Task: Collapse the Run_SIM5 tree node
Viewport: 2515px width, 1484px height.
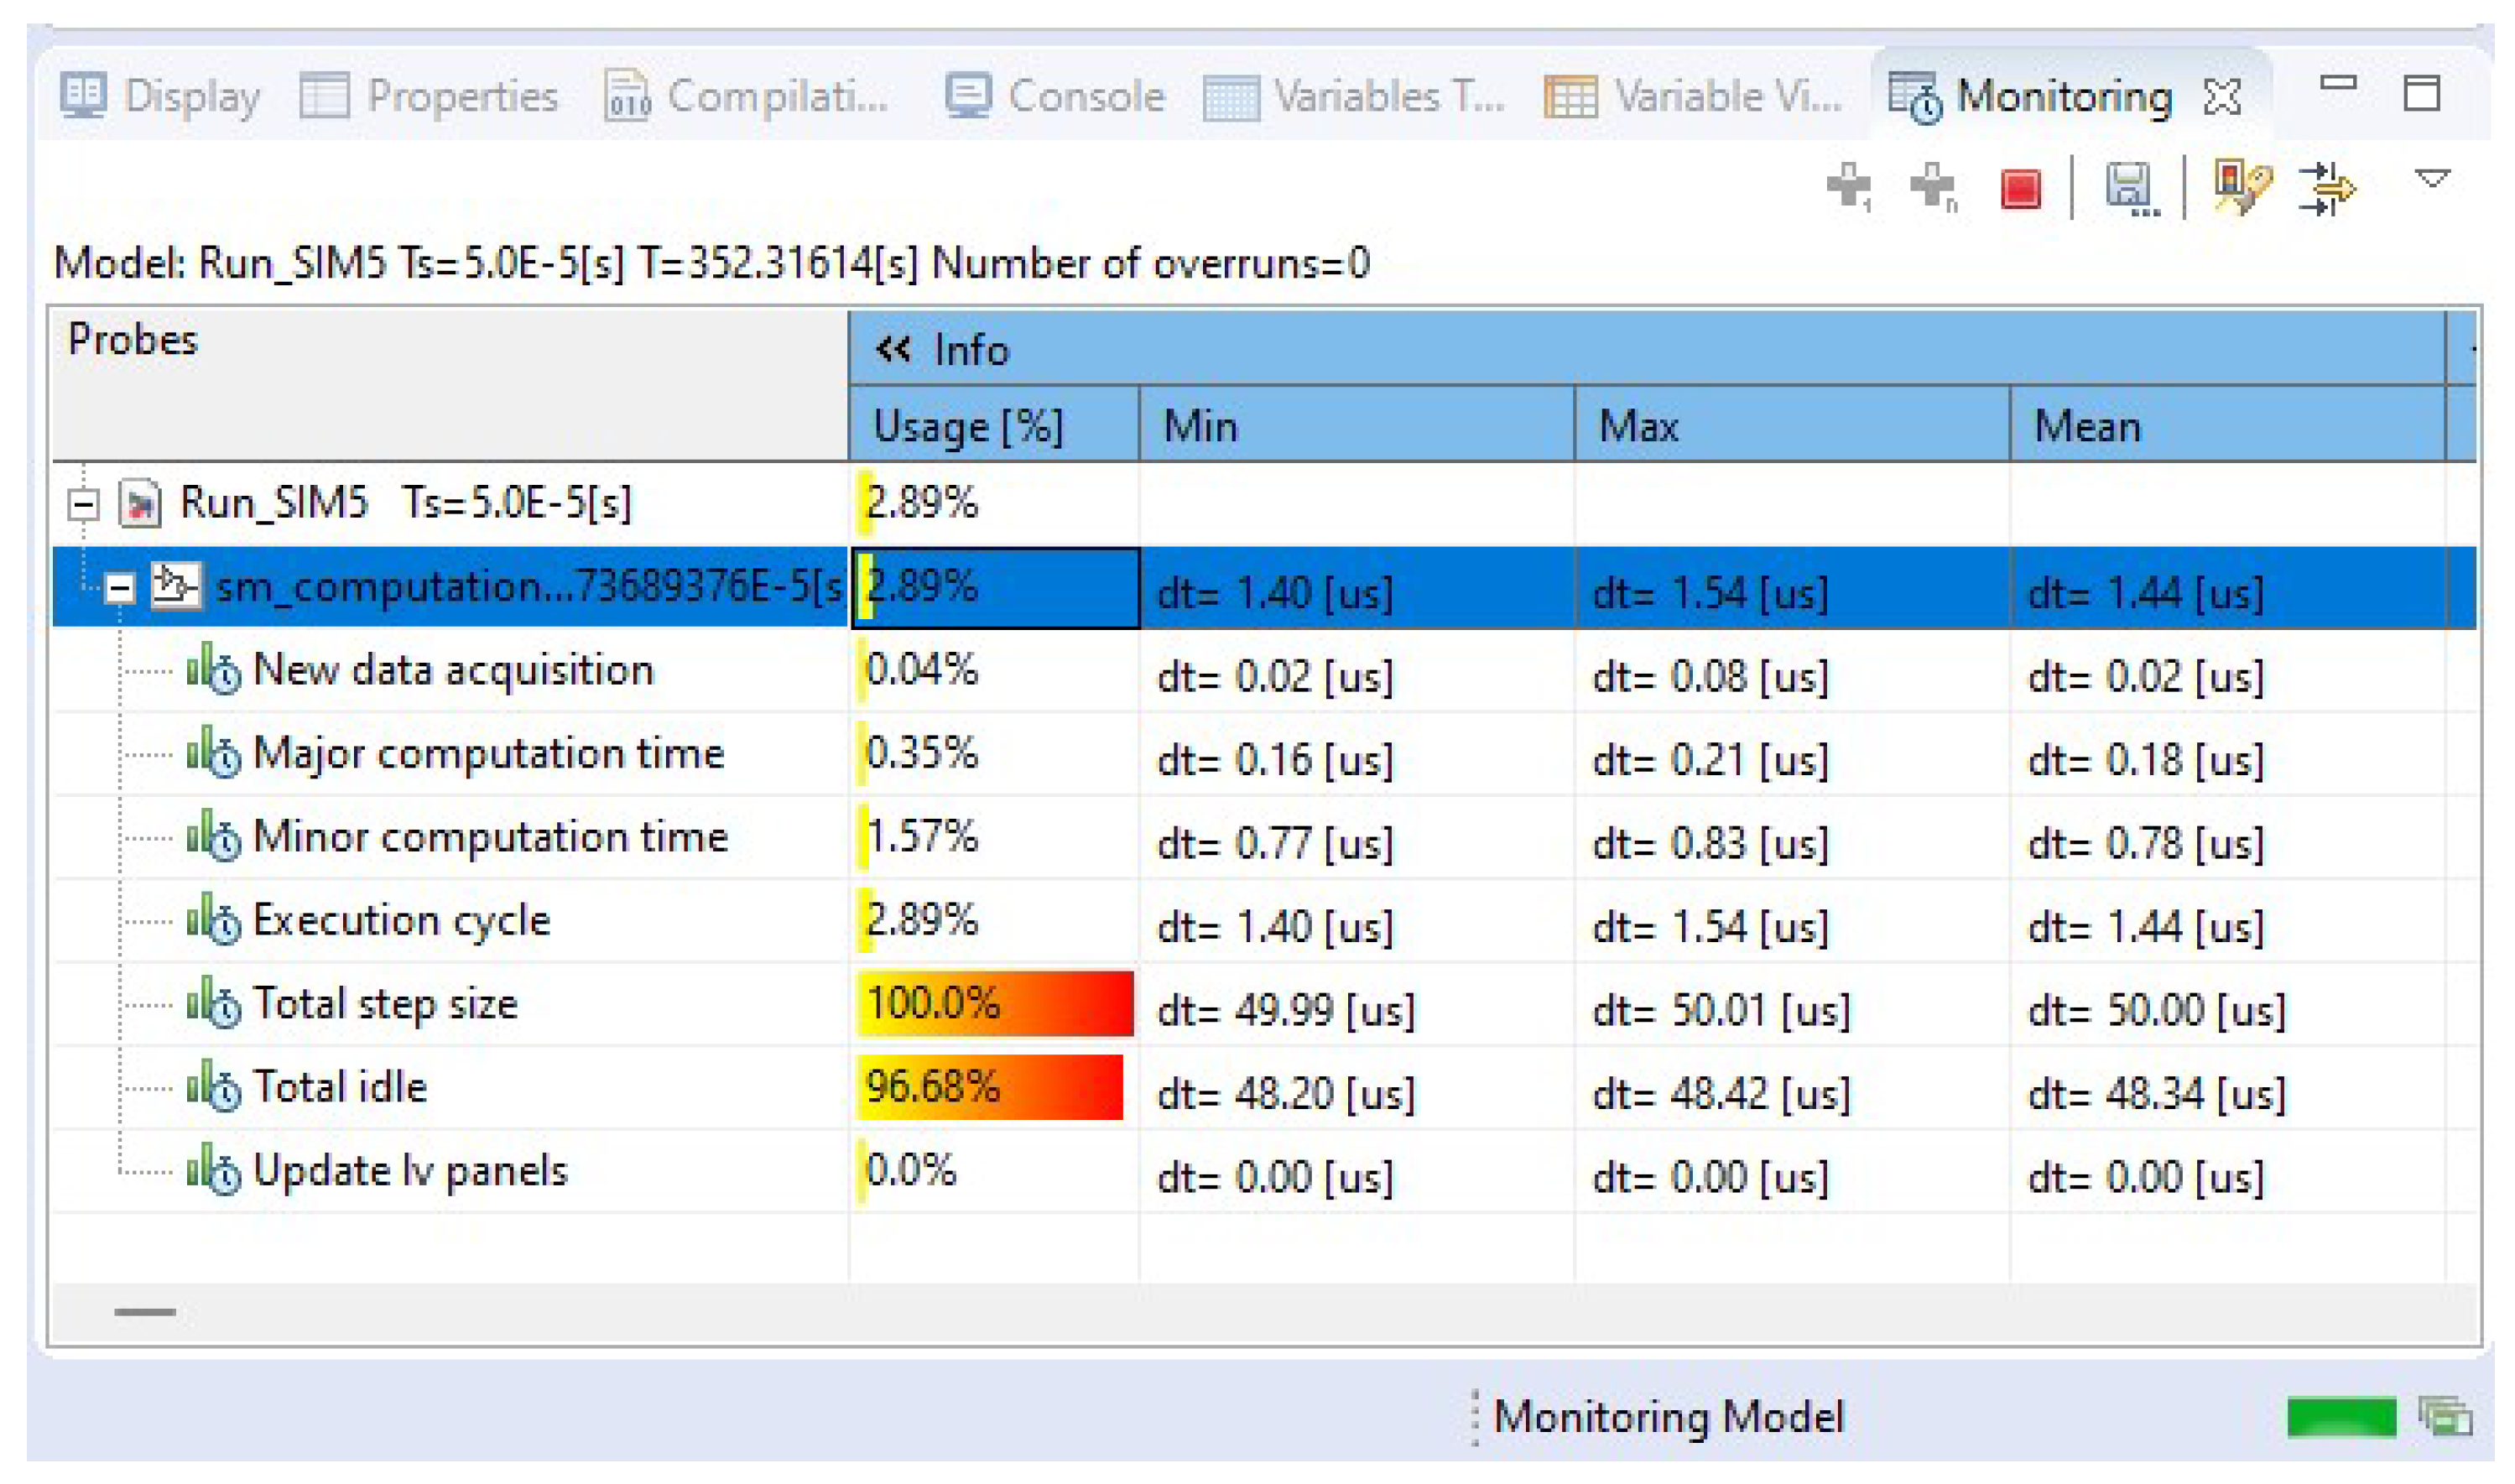Action: [x=84, y=503]
